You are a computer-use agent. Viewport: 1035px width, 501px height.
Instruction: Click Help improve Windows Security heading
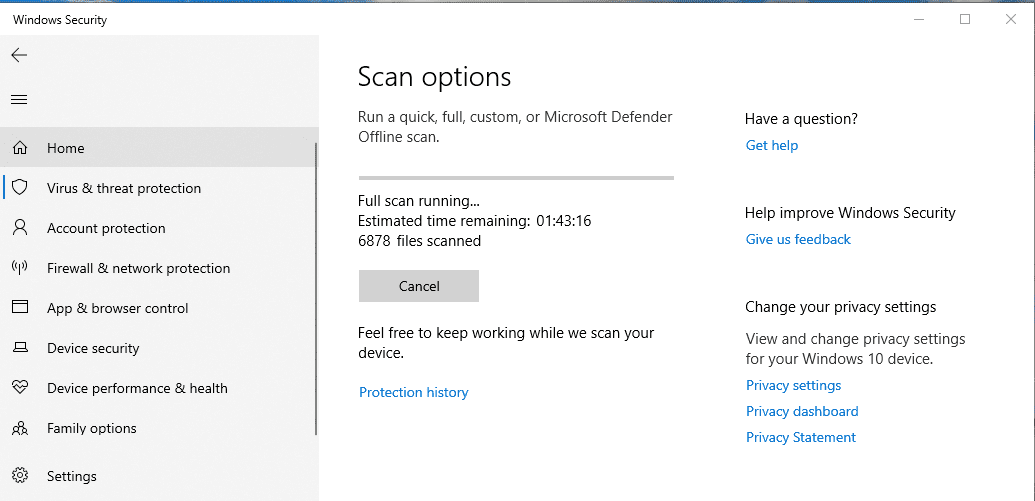tap(850, 213)
